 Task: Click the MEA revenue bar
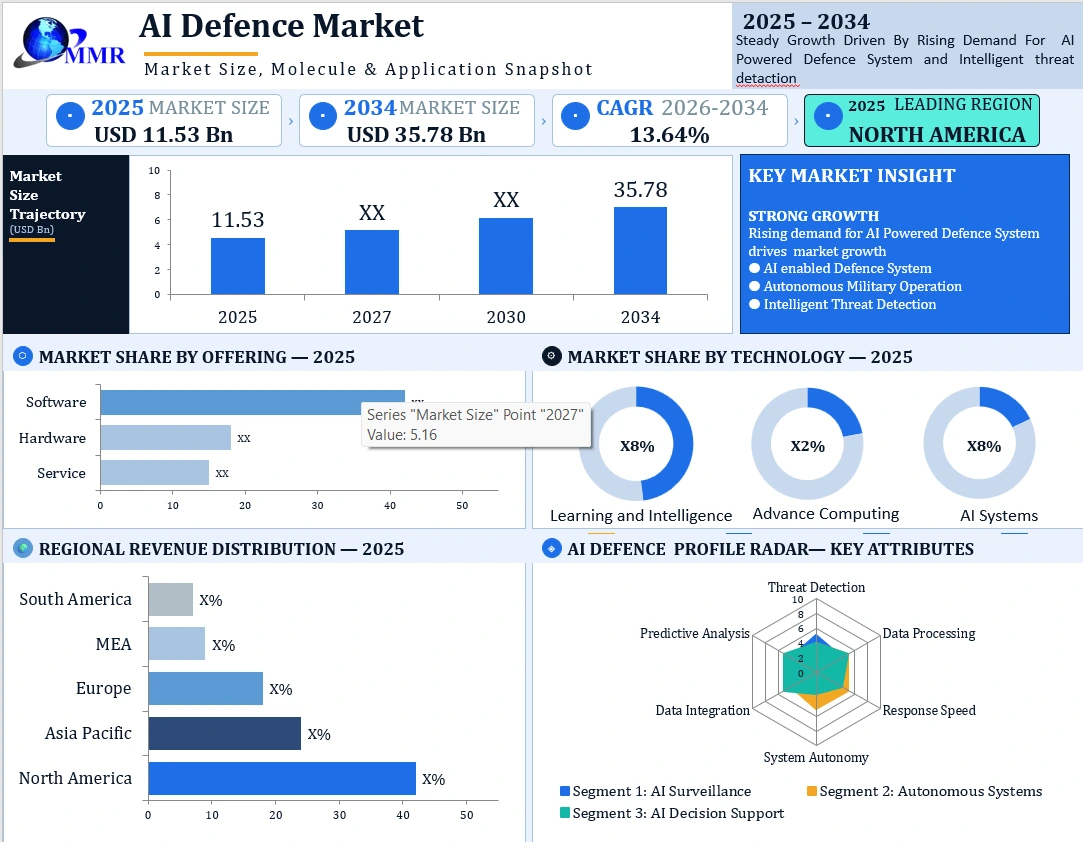(176, 643)
